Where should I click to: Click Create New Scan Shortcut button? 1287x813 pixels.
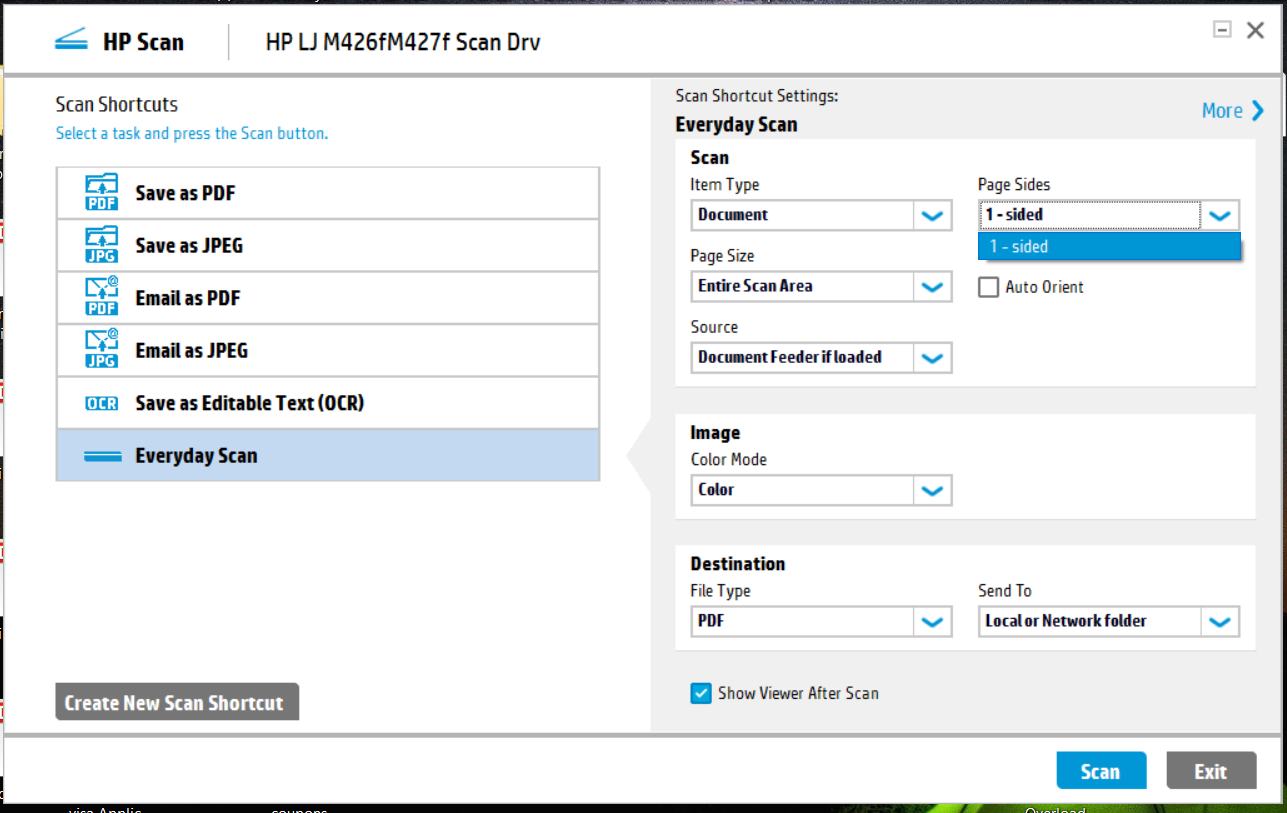click(177, 702)
